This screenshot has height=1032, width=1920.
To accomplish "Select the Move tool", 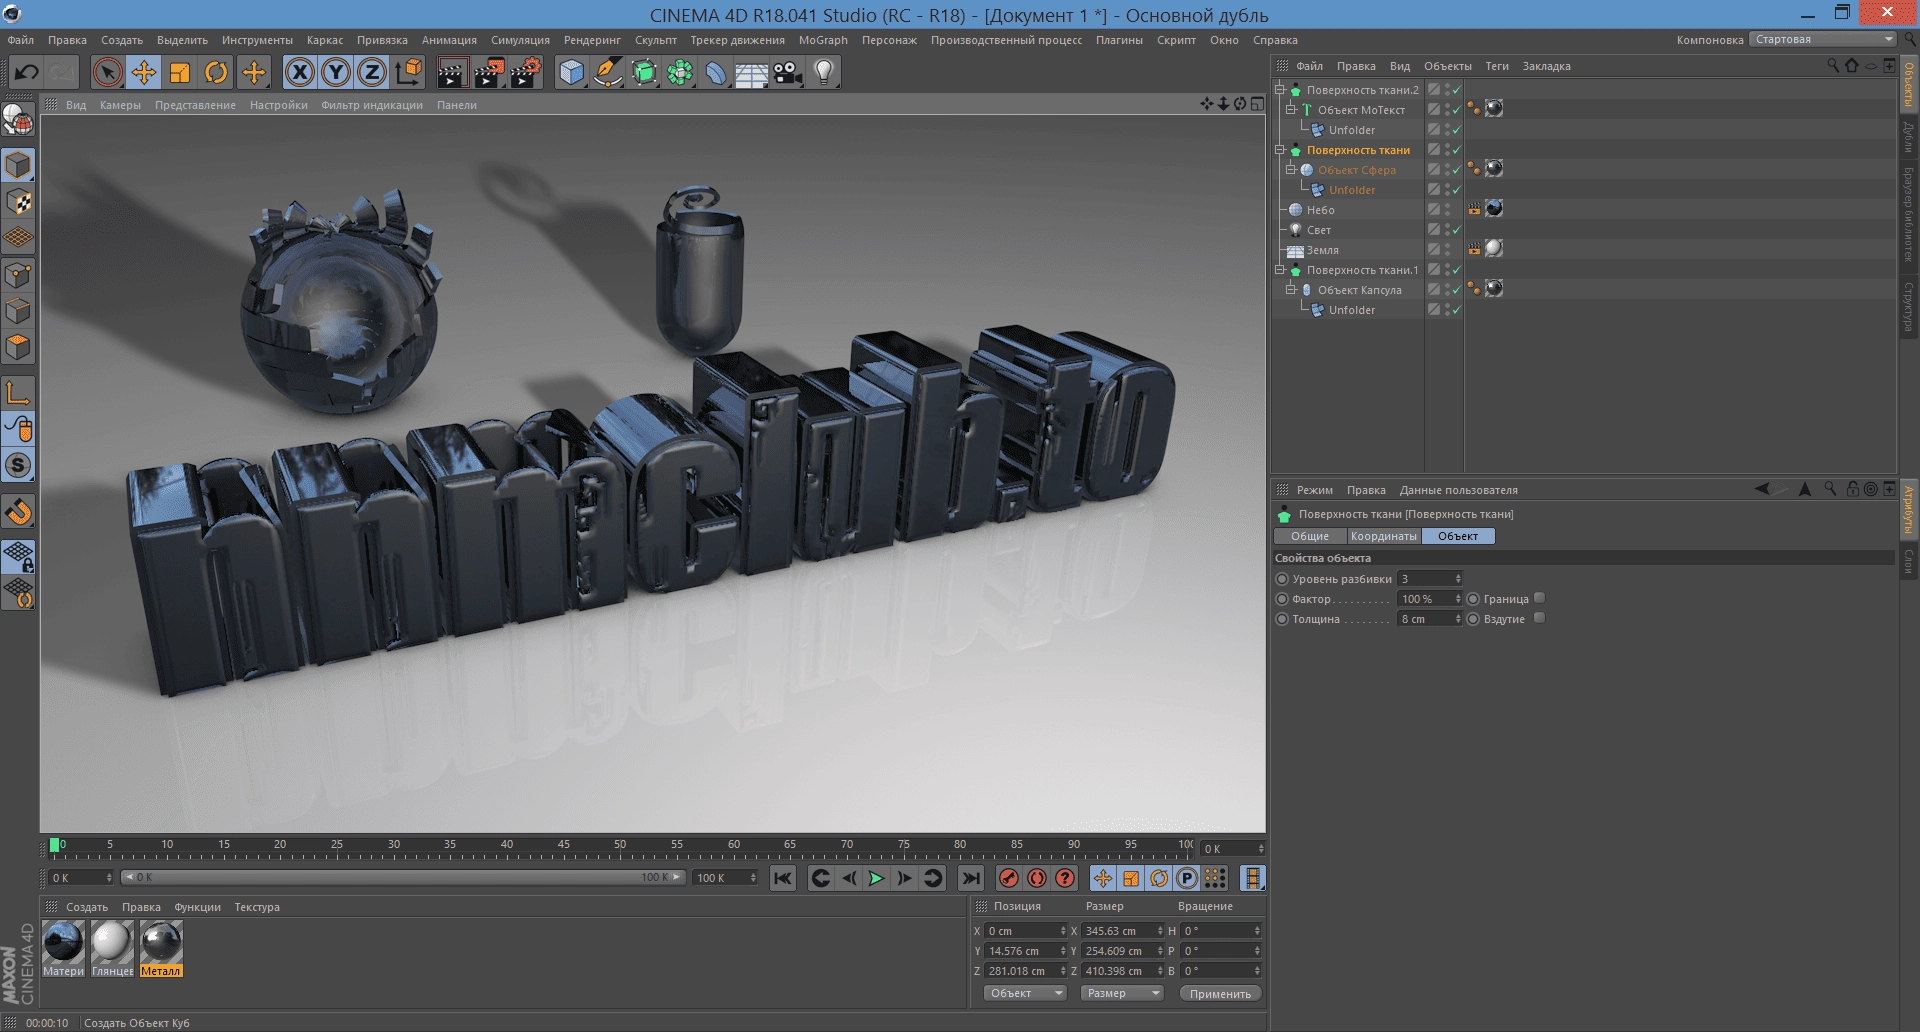I will point(144,72).
